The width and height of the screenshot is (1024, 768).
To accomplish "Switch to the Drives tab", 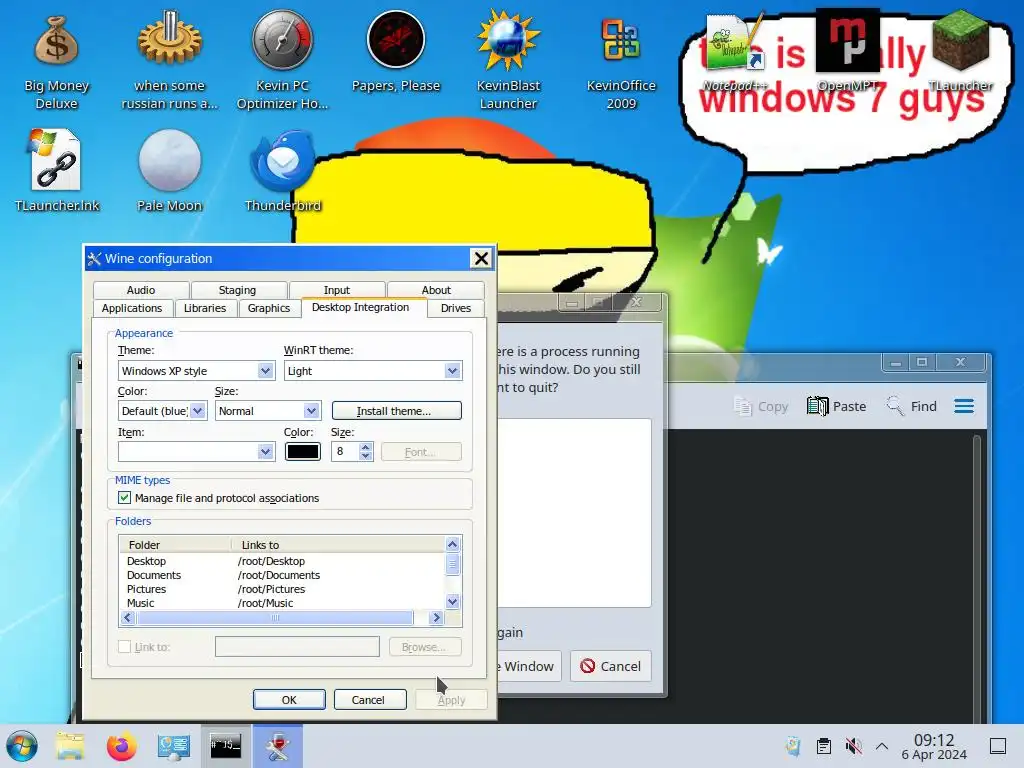I will pyautogui.click(x=455, y=308).
